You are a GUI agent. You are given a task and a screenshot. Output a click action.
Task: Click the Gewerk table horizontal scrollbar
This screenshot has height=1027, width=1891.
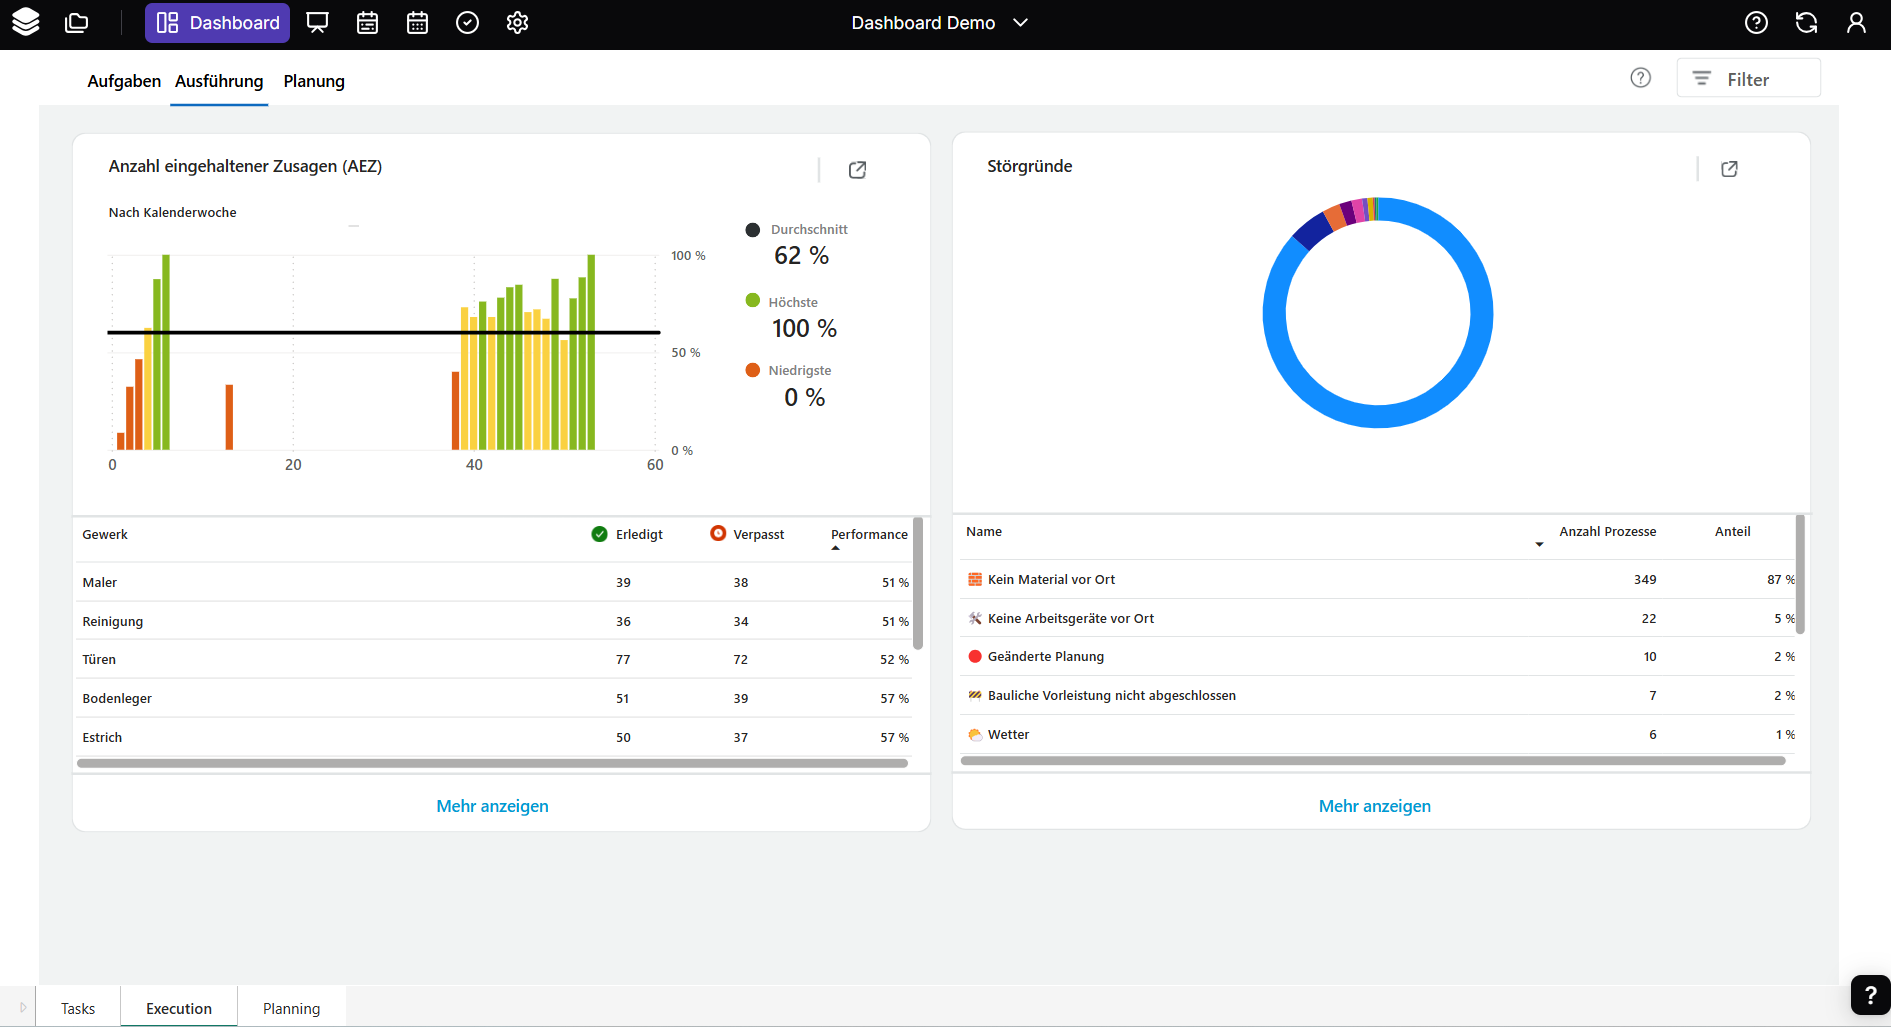coord(492,763)
